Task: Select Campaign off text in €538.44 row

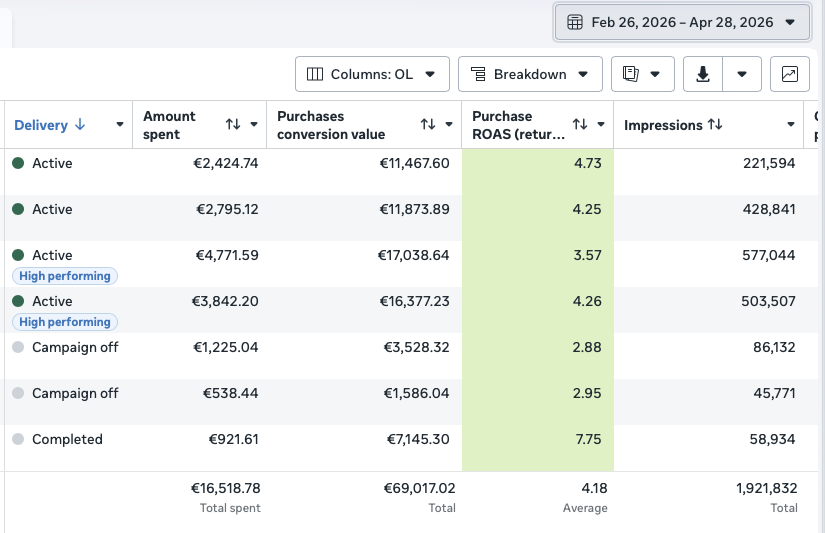Action: tap(75, 393)
